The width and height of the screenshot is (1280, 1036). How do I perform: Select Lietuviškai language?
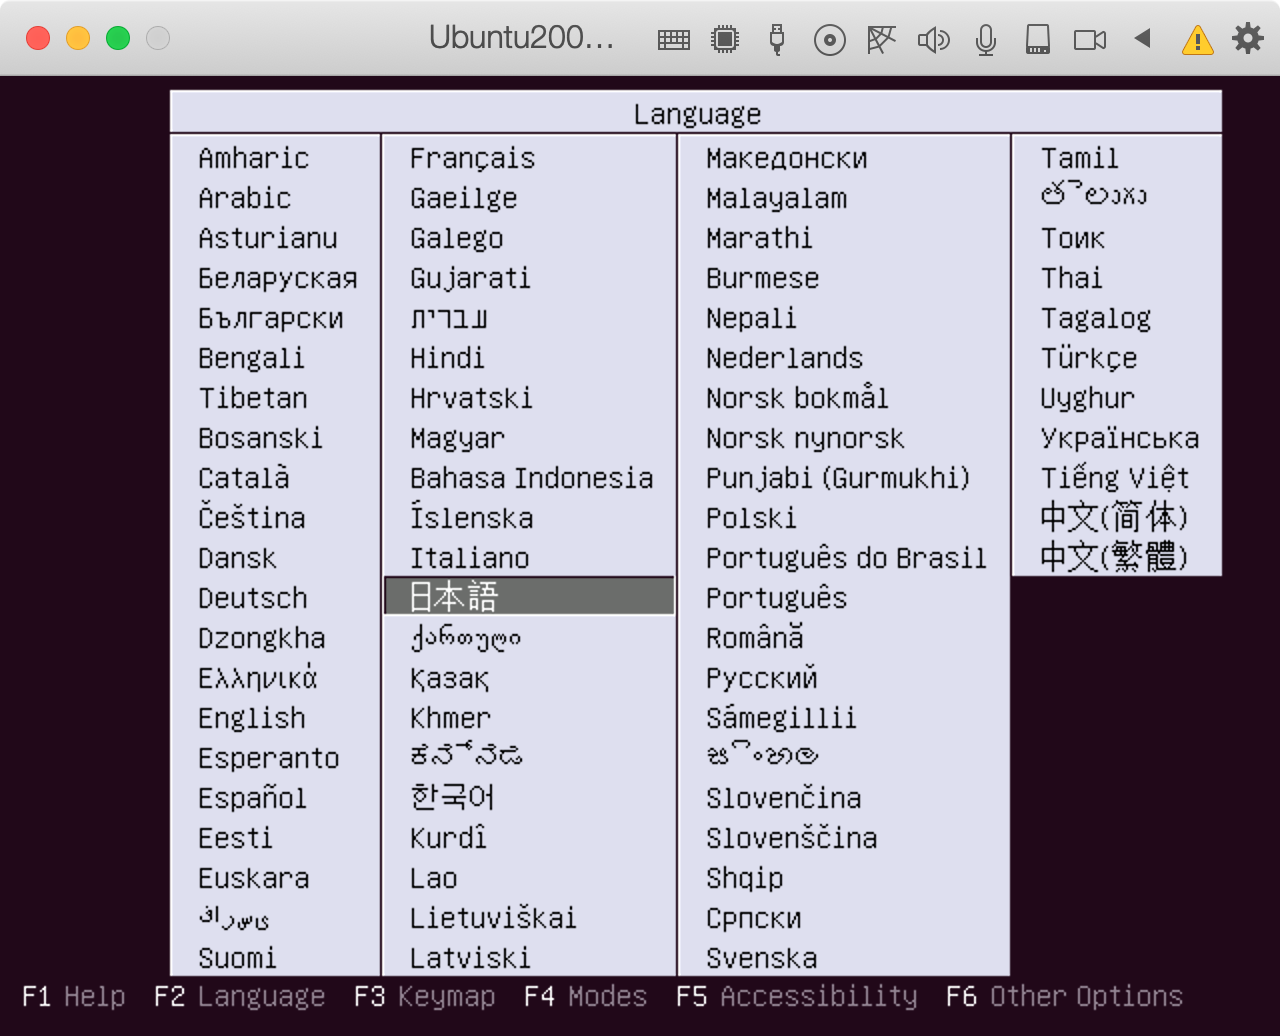(493, 918)
